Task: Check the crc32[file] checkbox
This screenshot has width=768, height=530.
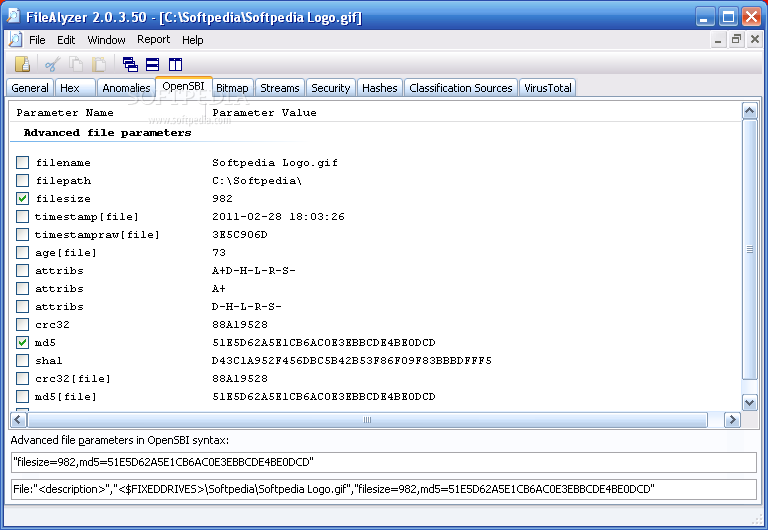Action: tap(23, 378)
